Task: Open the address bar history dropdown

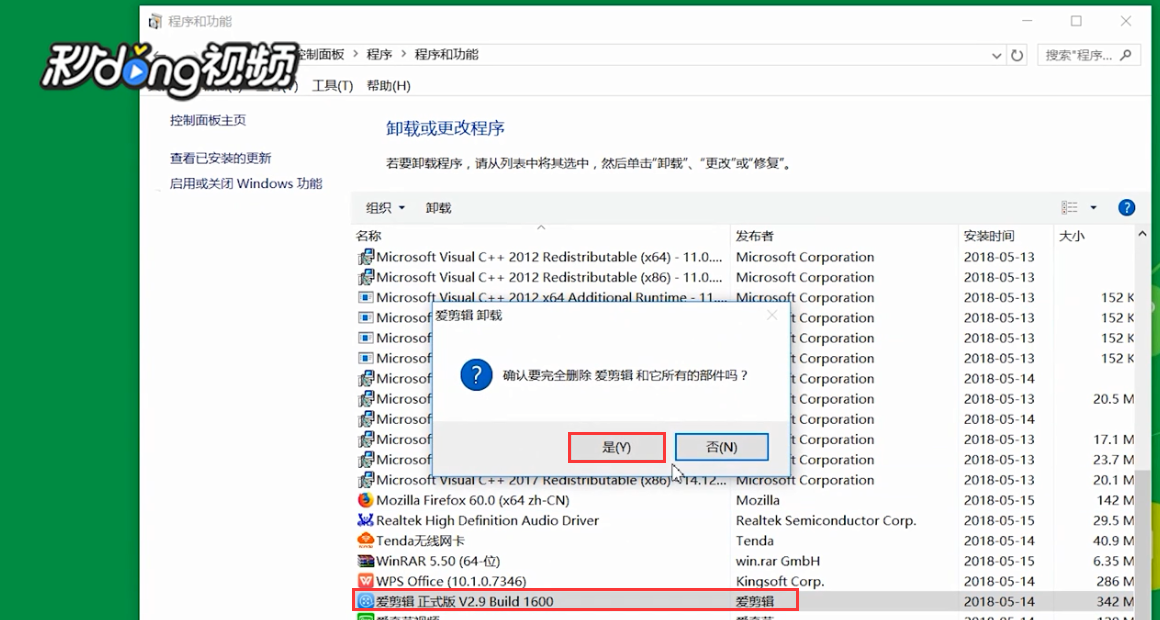Action: coord(996,55)
